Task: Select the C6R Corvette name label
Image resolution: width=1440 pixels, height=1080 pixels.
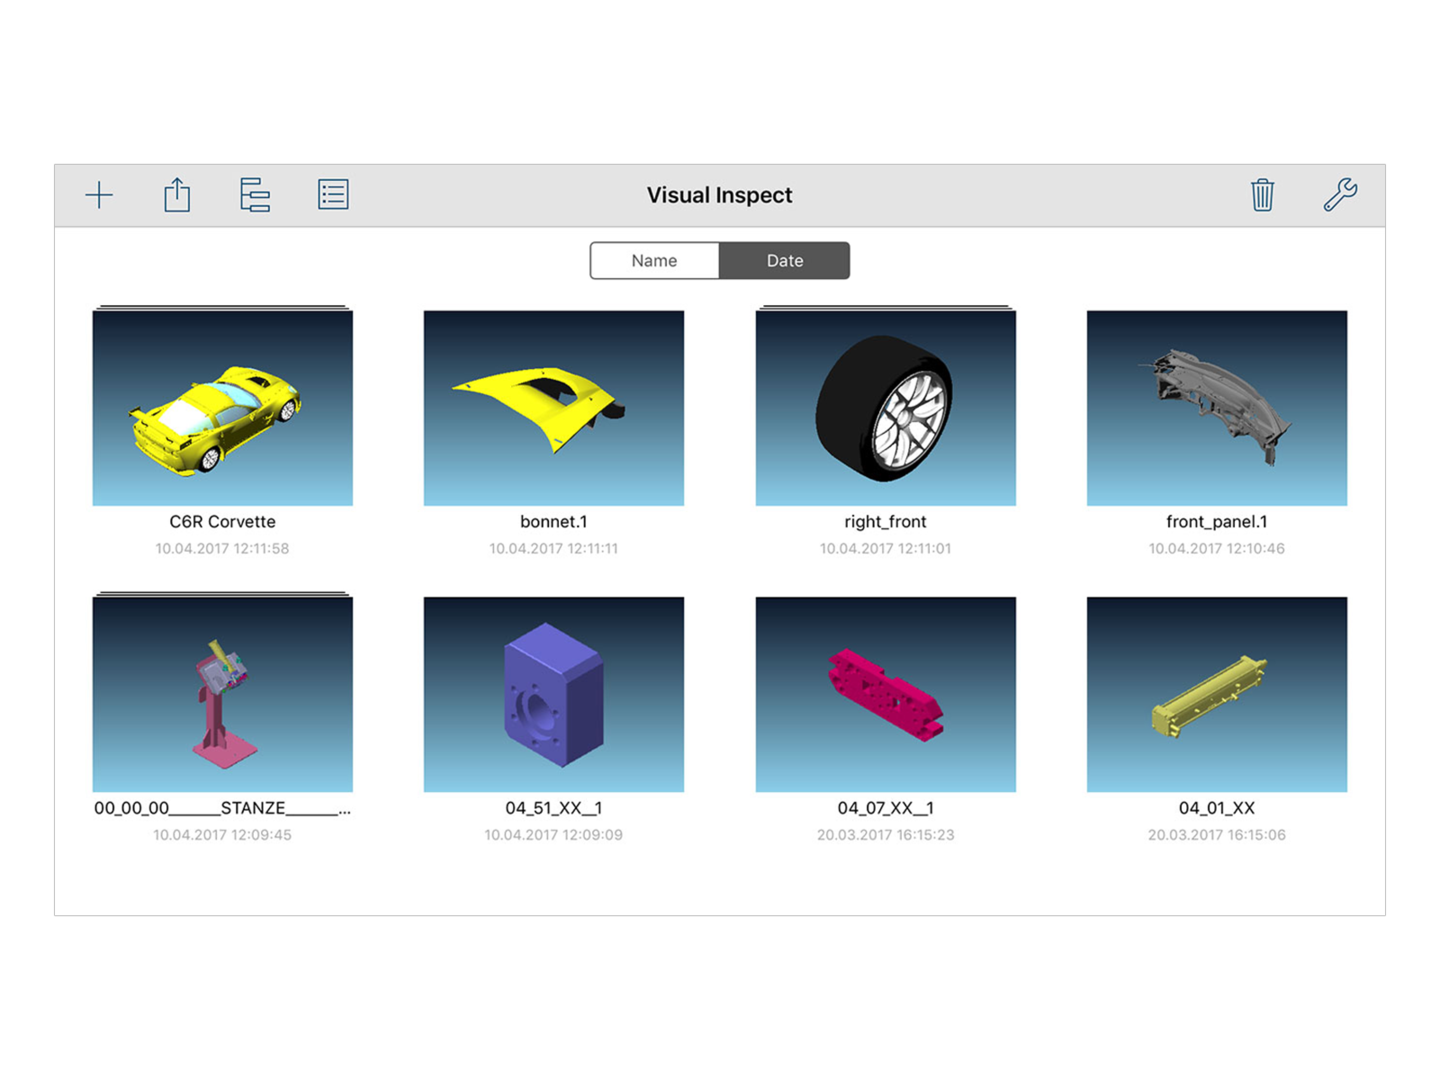Action: [x=222, y=521]
